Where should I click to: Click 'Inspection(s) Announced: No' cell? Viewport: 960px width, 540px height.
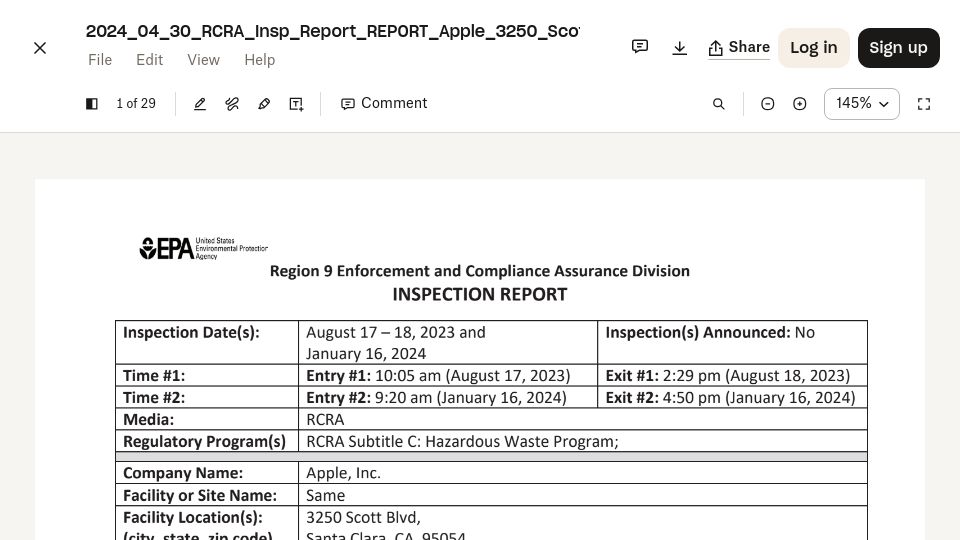click(732, 342)
